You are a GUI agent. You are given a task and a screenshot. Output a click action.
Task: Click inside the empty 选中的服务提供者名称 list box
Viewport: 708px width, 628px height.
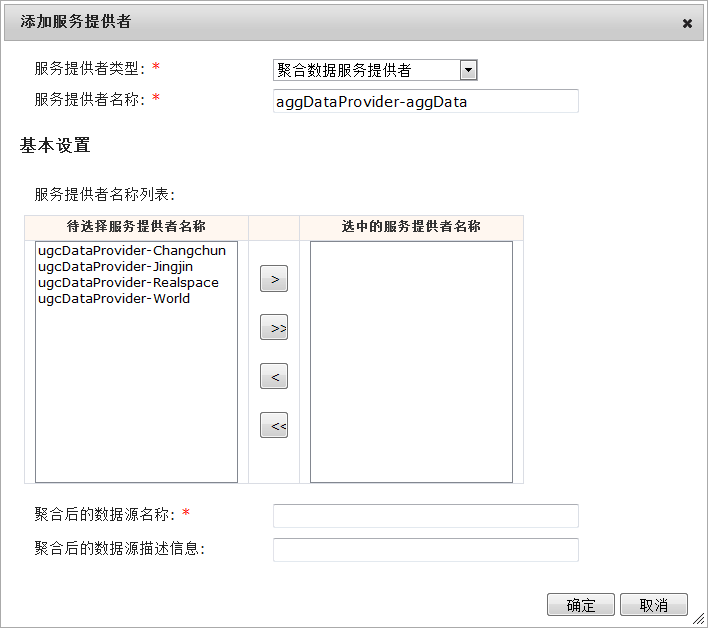[411, 361]
